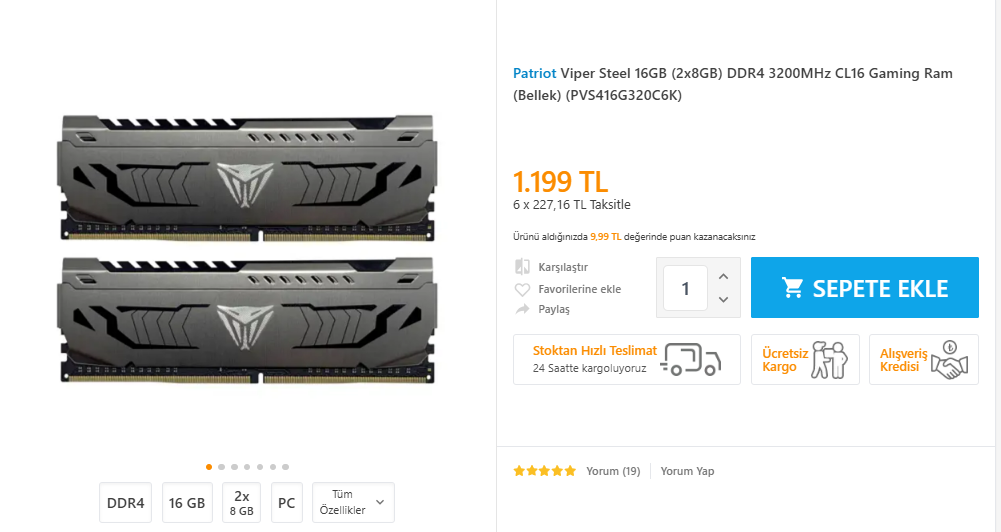Click the Karşılaştır compare icon
Viewport: 1001px width, 532px height.
[x=521, y=267]
